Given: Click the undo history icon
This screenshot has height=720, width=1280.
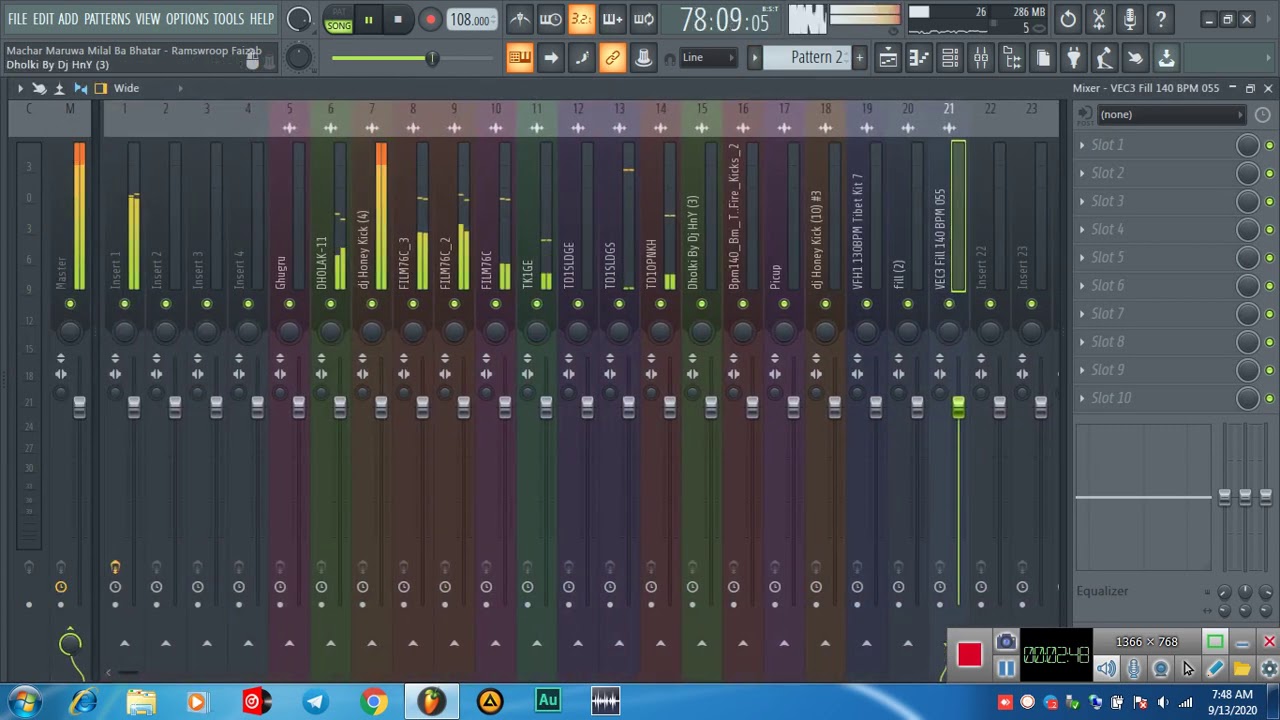Looking at the screenshot, I should point(1068,19).
